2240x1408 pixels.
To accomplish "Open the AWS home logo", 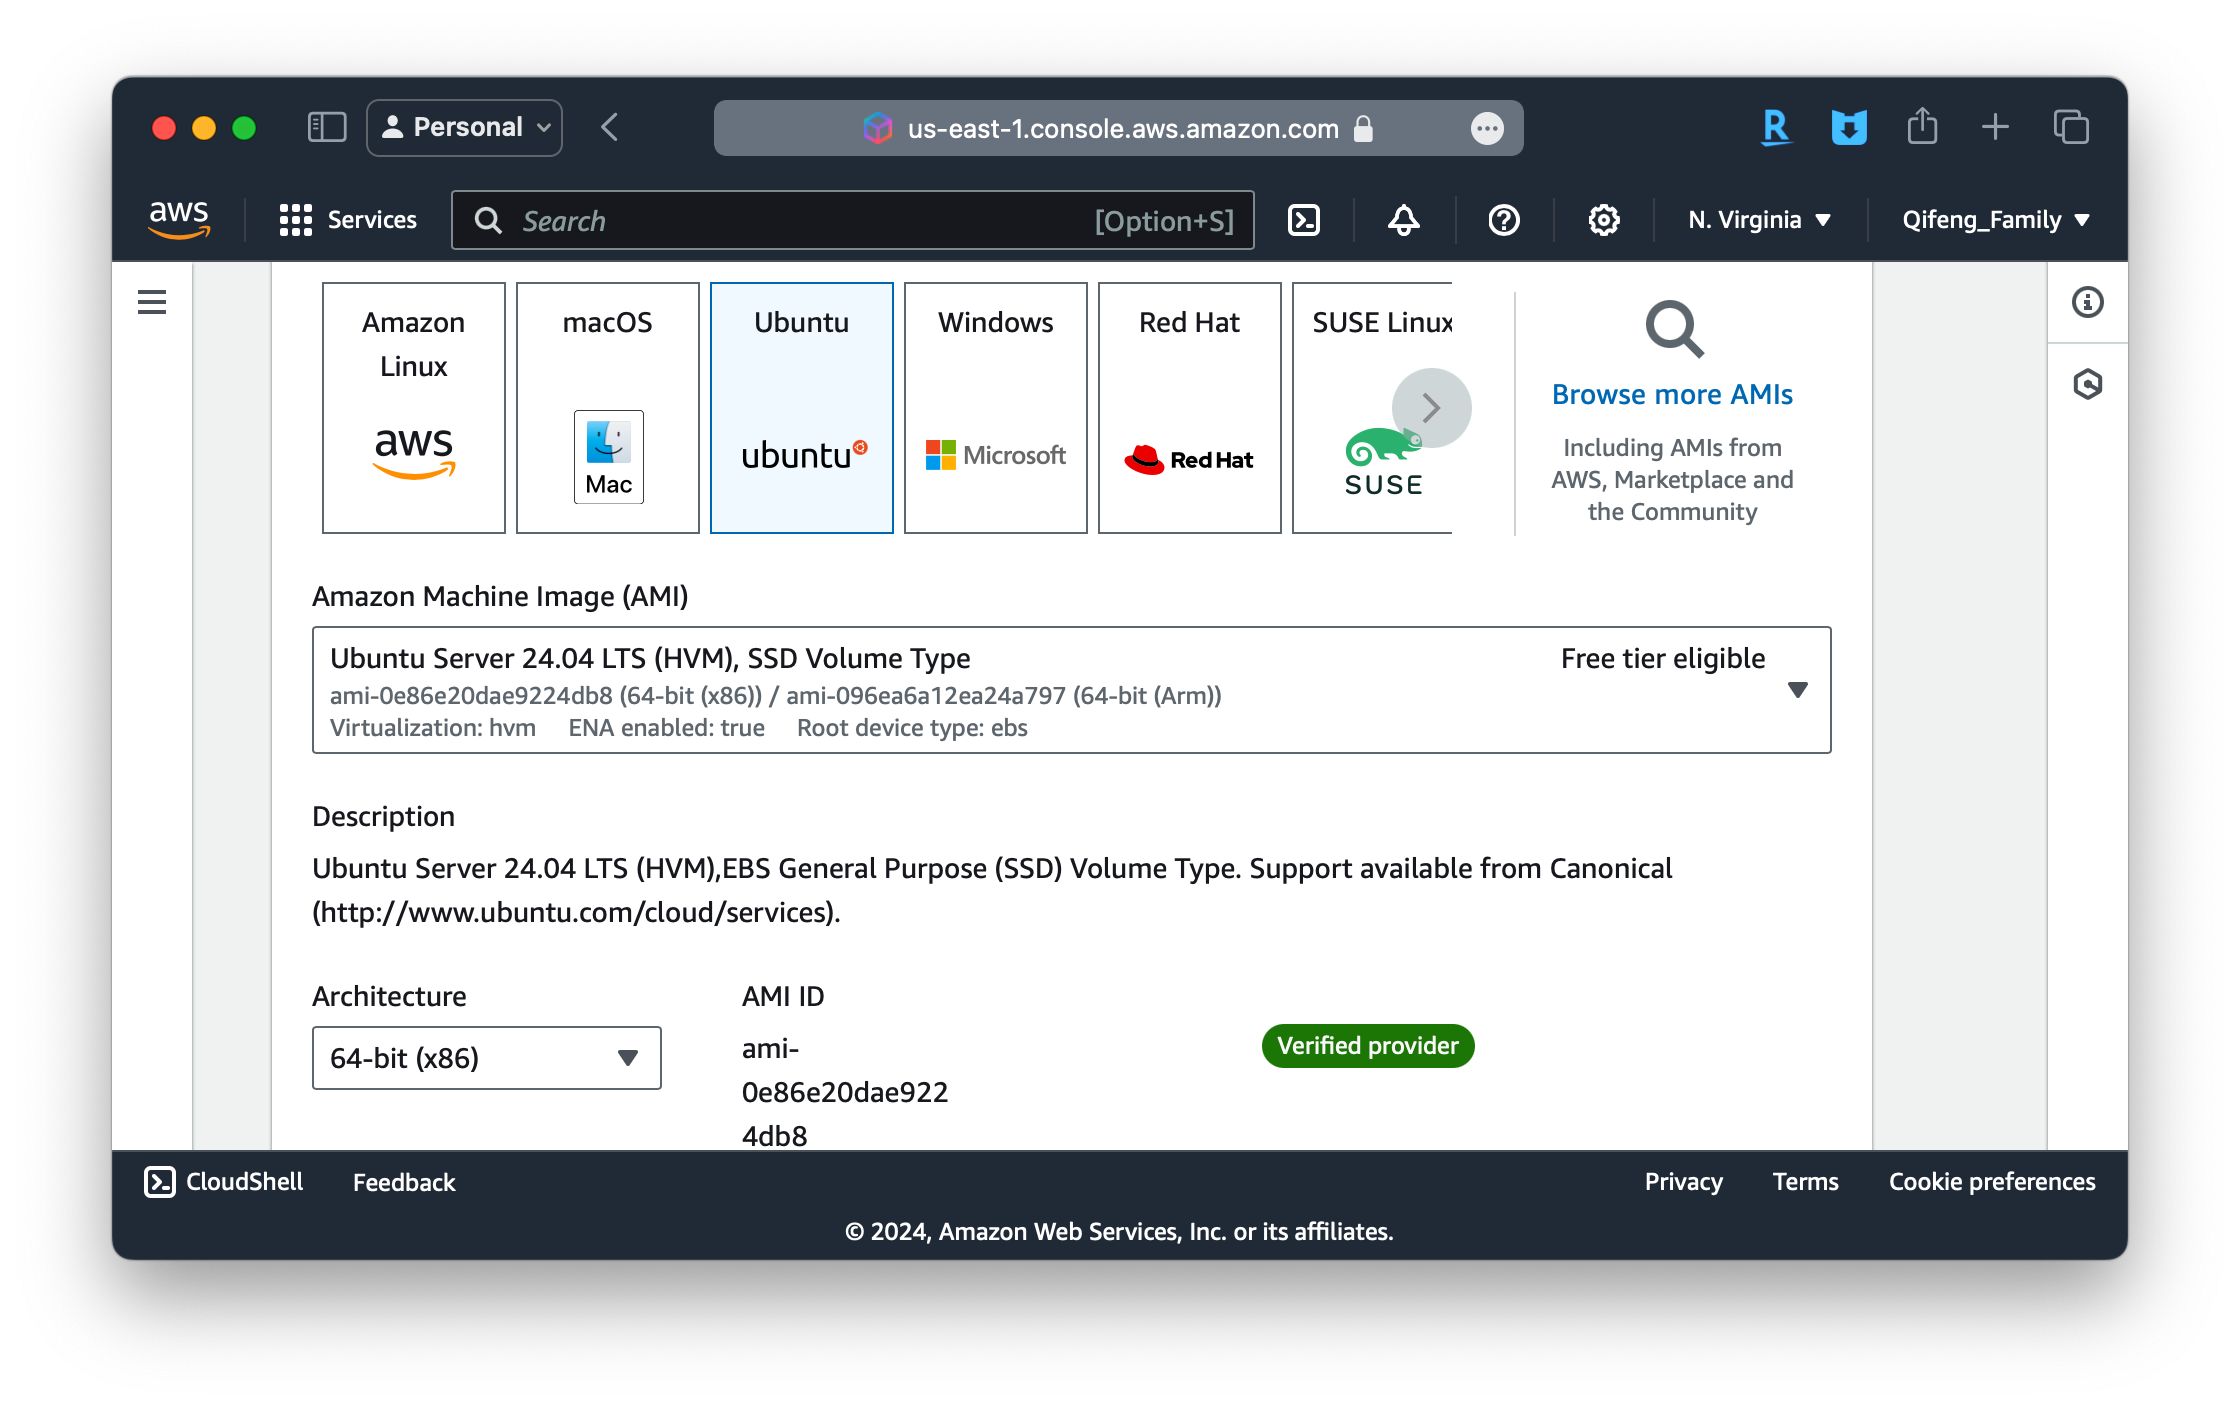I will point(179,219).
